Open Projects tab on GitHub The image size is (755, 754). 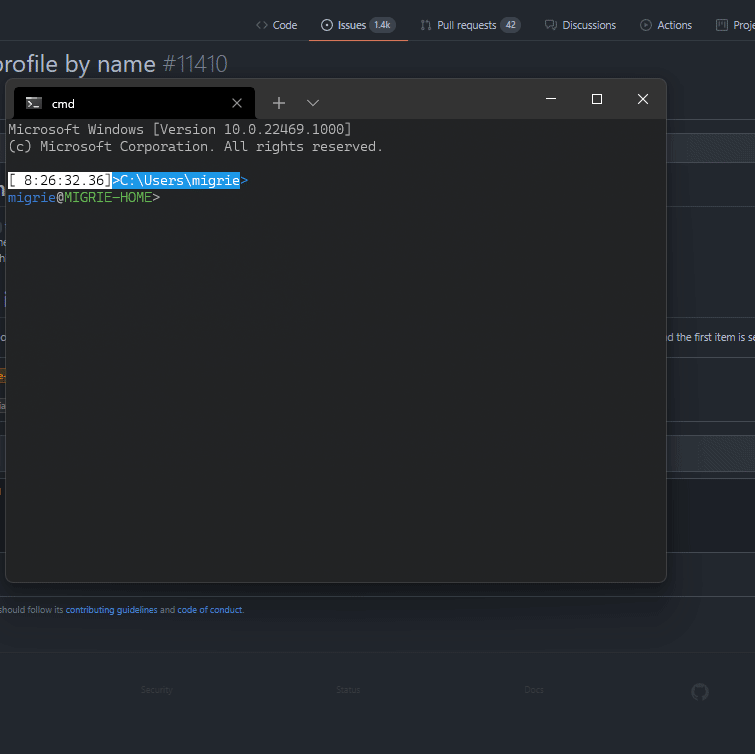point(735,25)
